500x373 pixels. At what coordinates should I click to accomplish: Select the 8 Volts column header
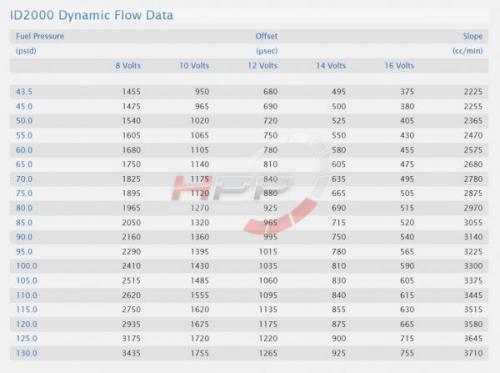coord(128,66)
